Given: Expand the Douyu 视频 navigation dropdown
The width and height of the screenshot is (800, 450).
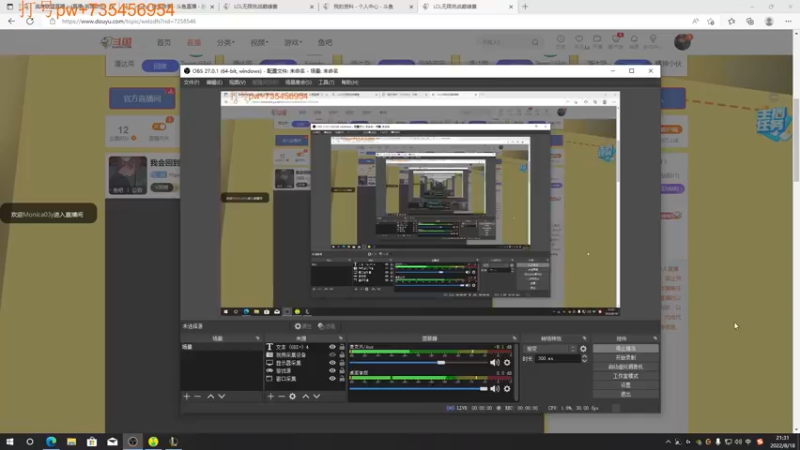Looking at the screenshot, I should coord(259,42).
